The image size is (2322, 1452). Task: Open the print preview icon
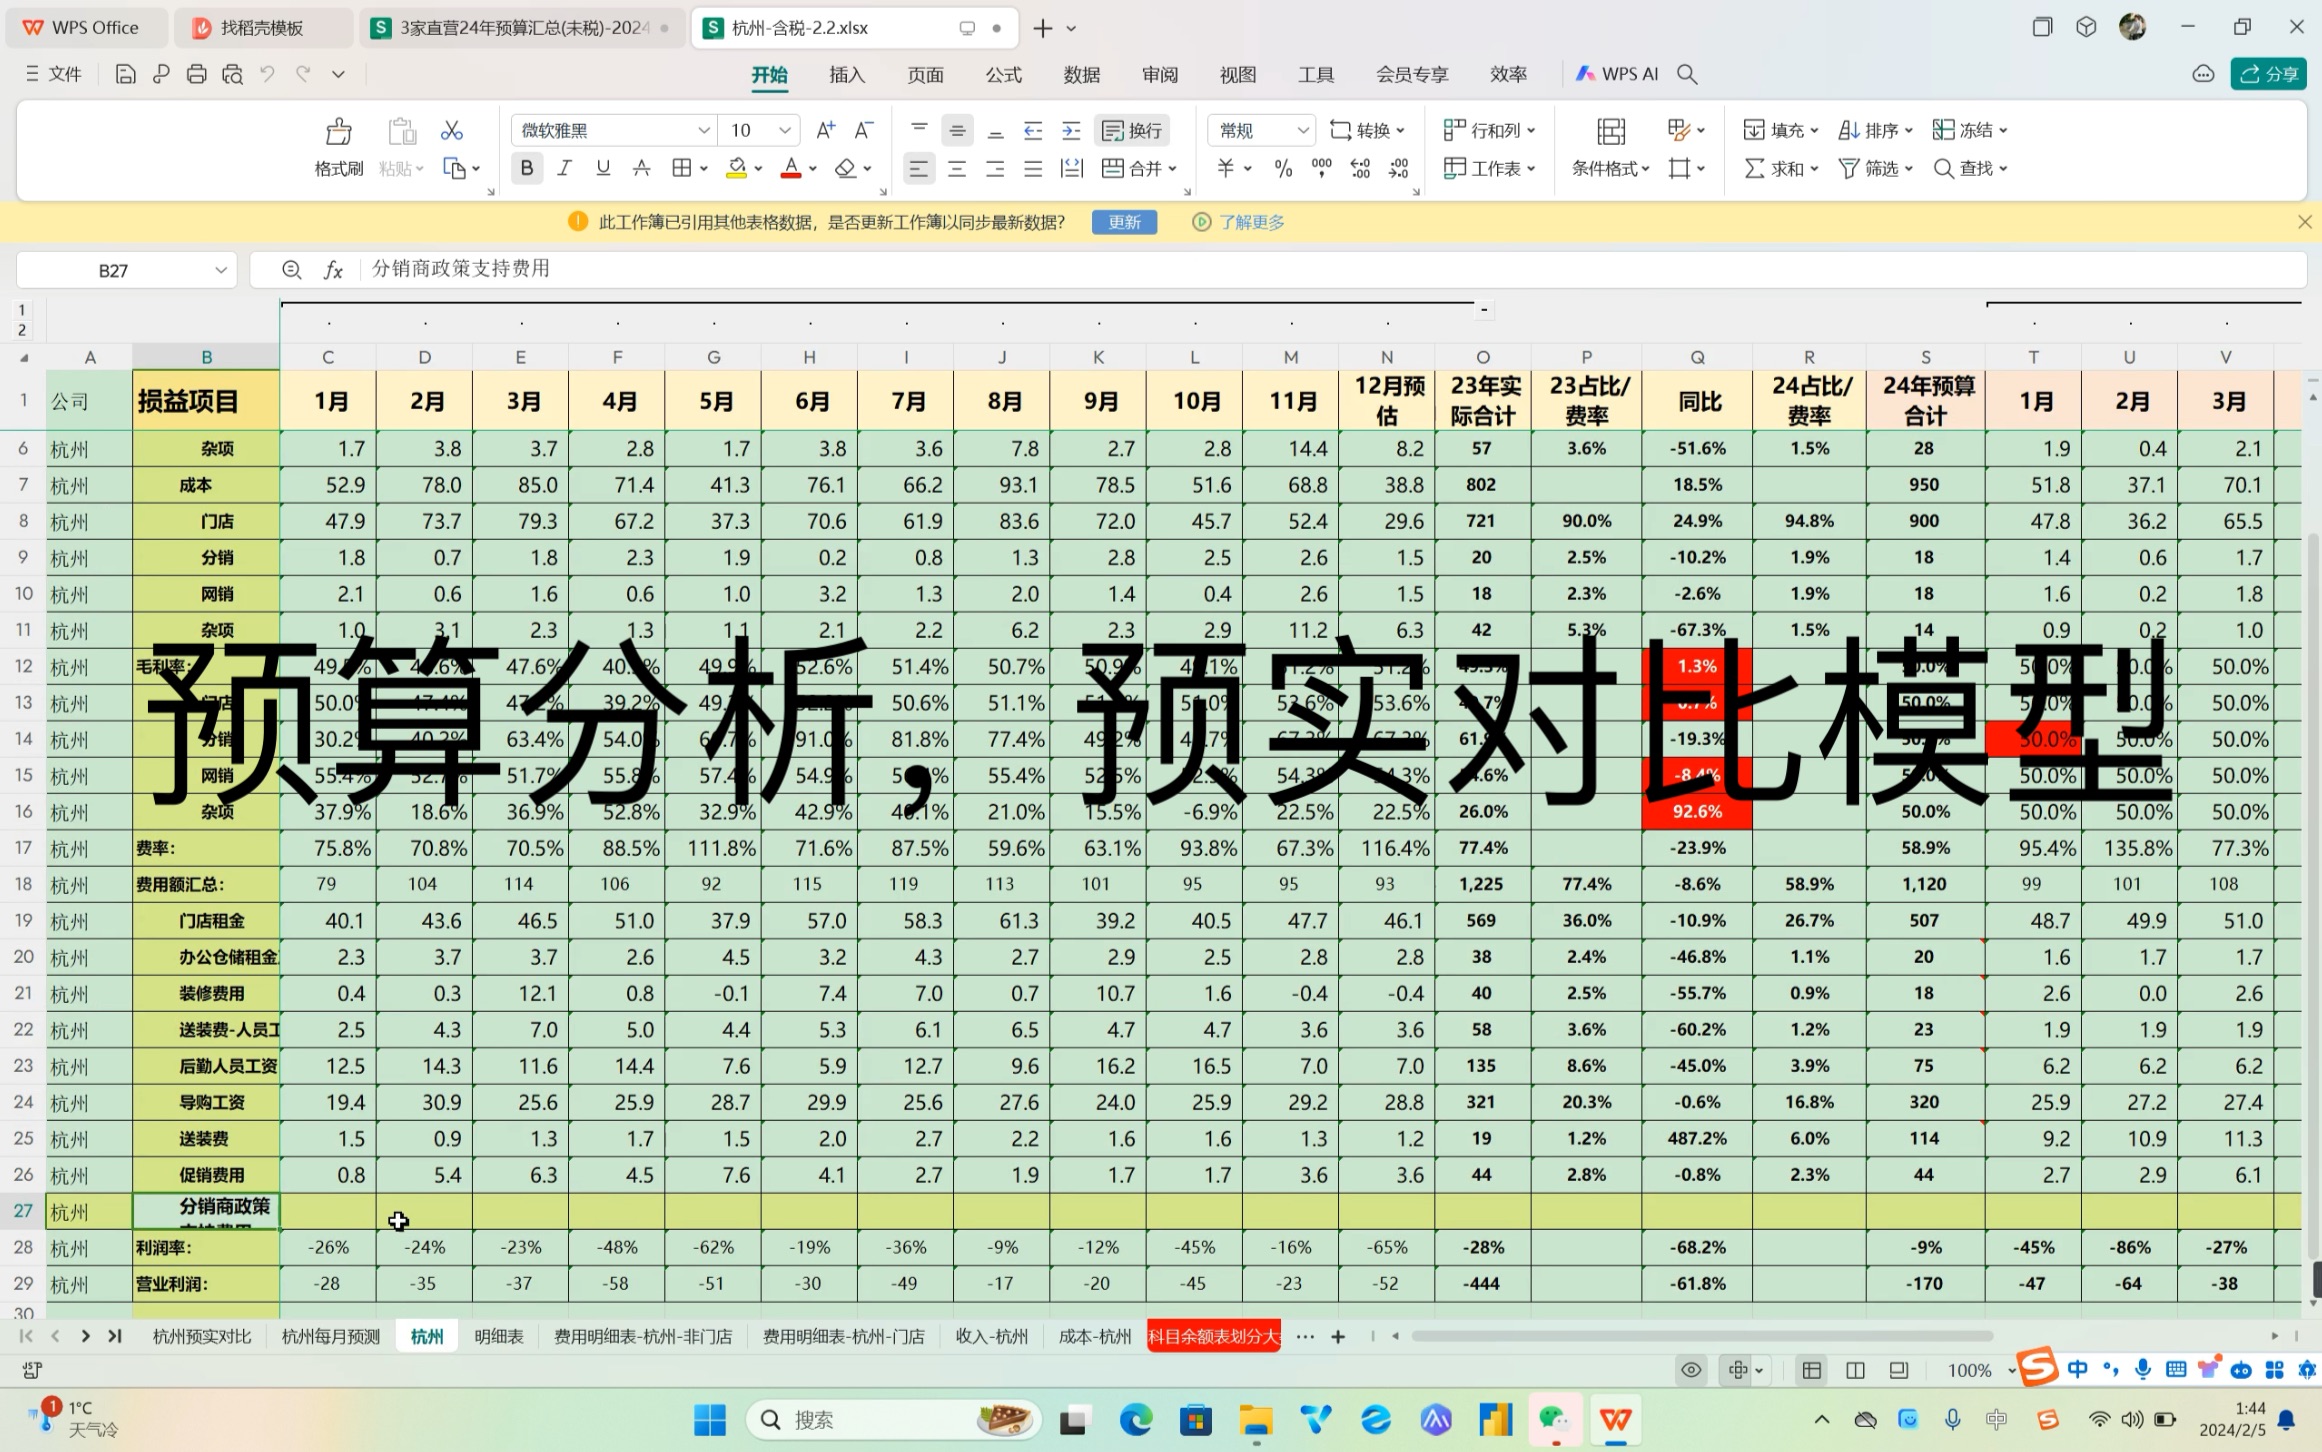tap(233, 74)
